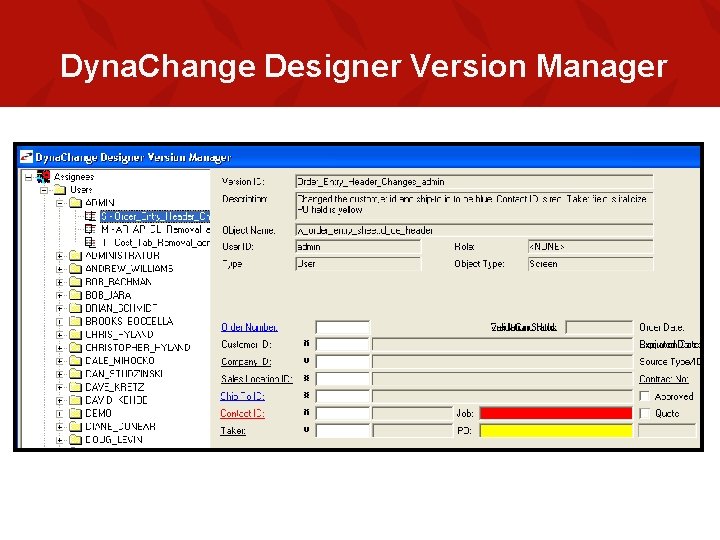Tick the Approved checkbox
Screen dimensions: 720x540
[645, 396]
